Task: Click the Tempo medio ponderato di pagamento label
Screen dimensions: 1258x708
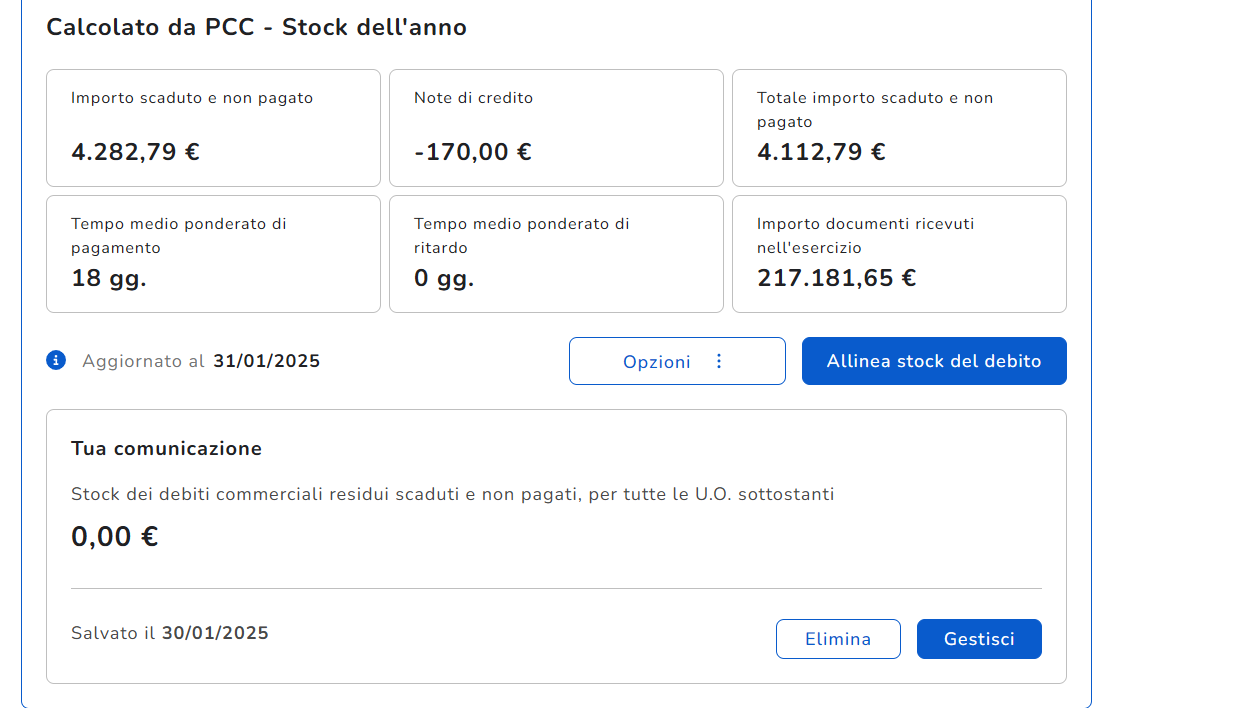Action: click(x=178, y=236)
